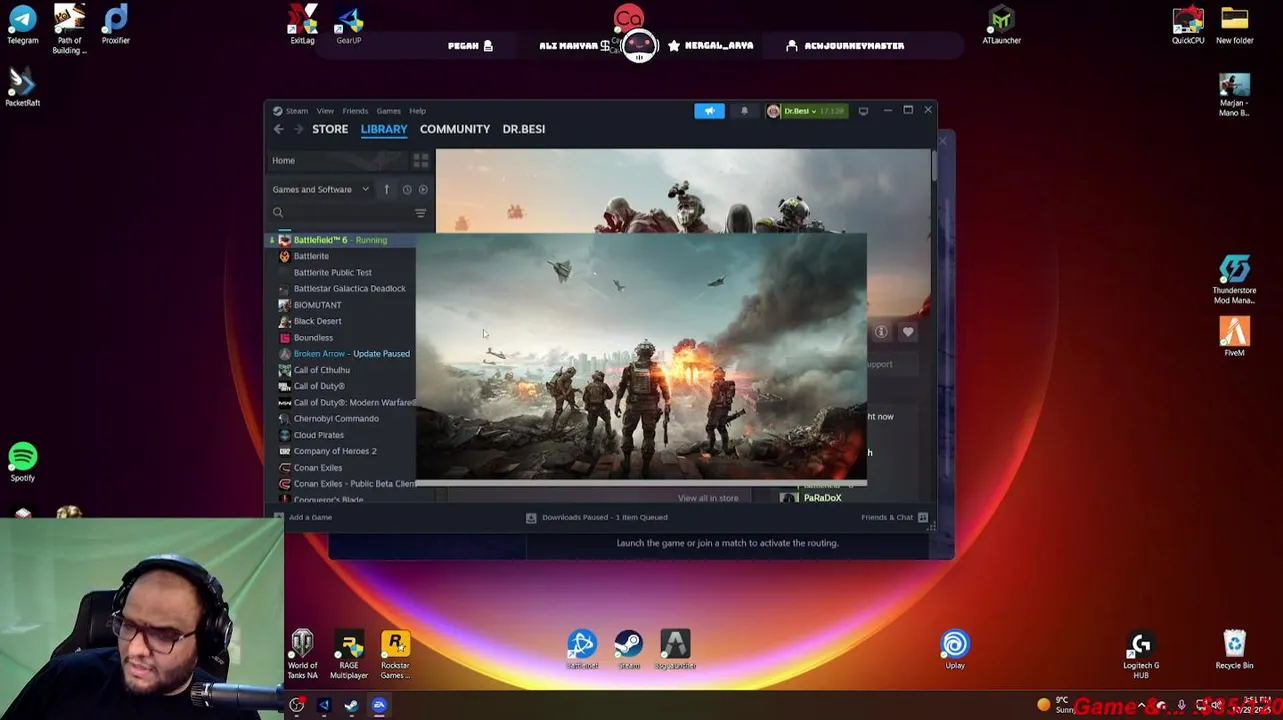Viewport: 1283px width, 720px height.
Task: Click Add a Game
Action: 302,517
